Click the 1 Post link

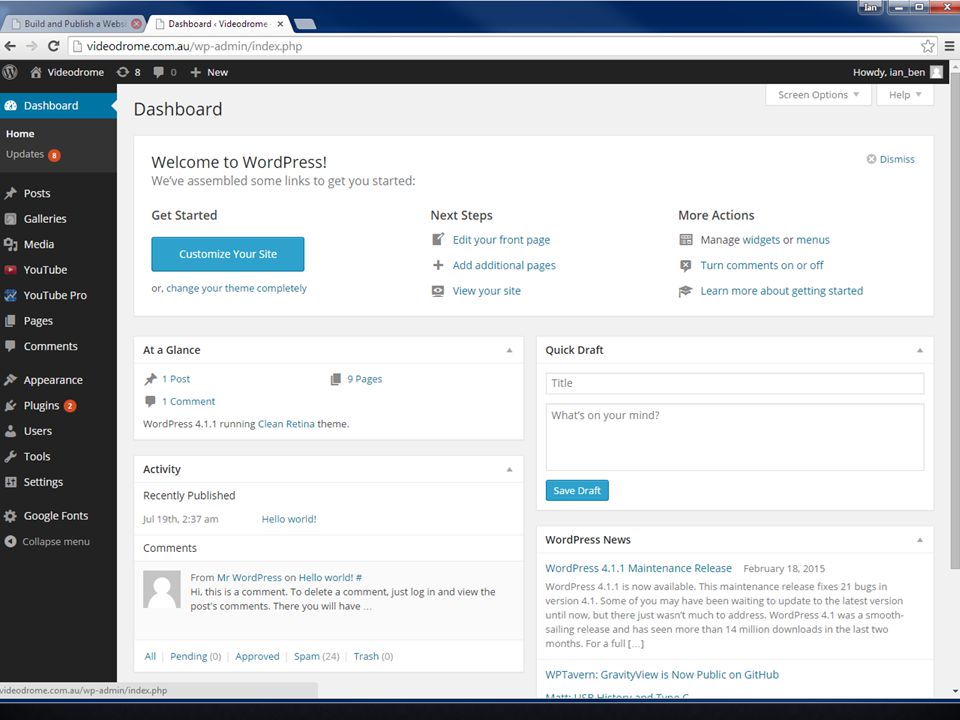point(176,379)
